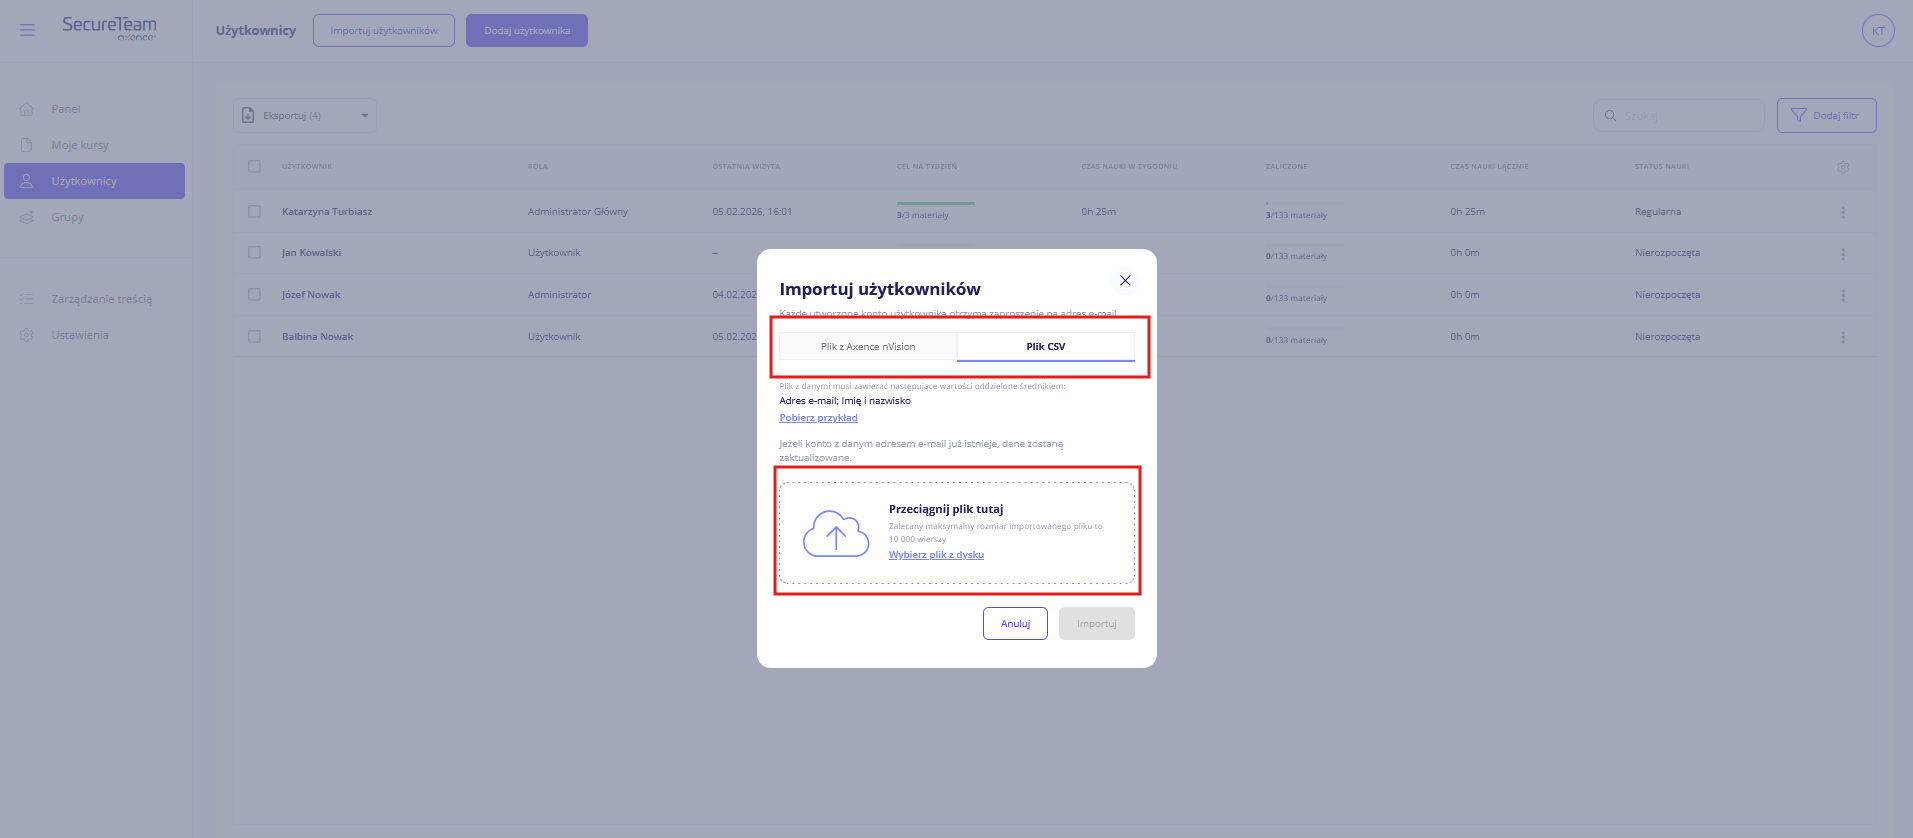
Task: Switch to Plik z Axence nVision tab
Action: pyautogui.click(x=868, y=347)
